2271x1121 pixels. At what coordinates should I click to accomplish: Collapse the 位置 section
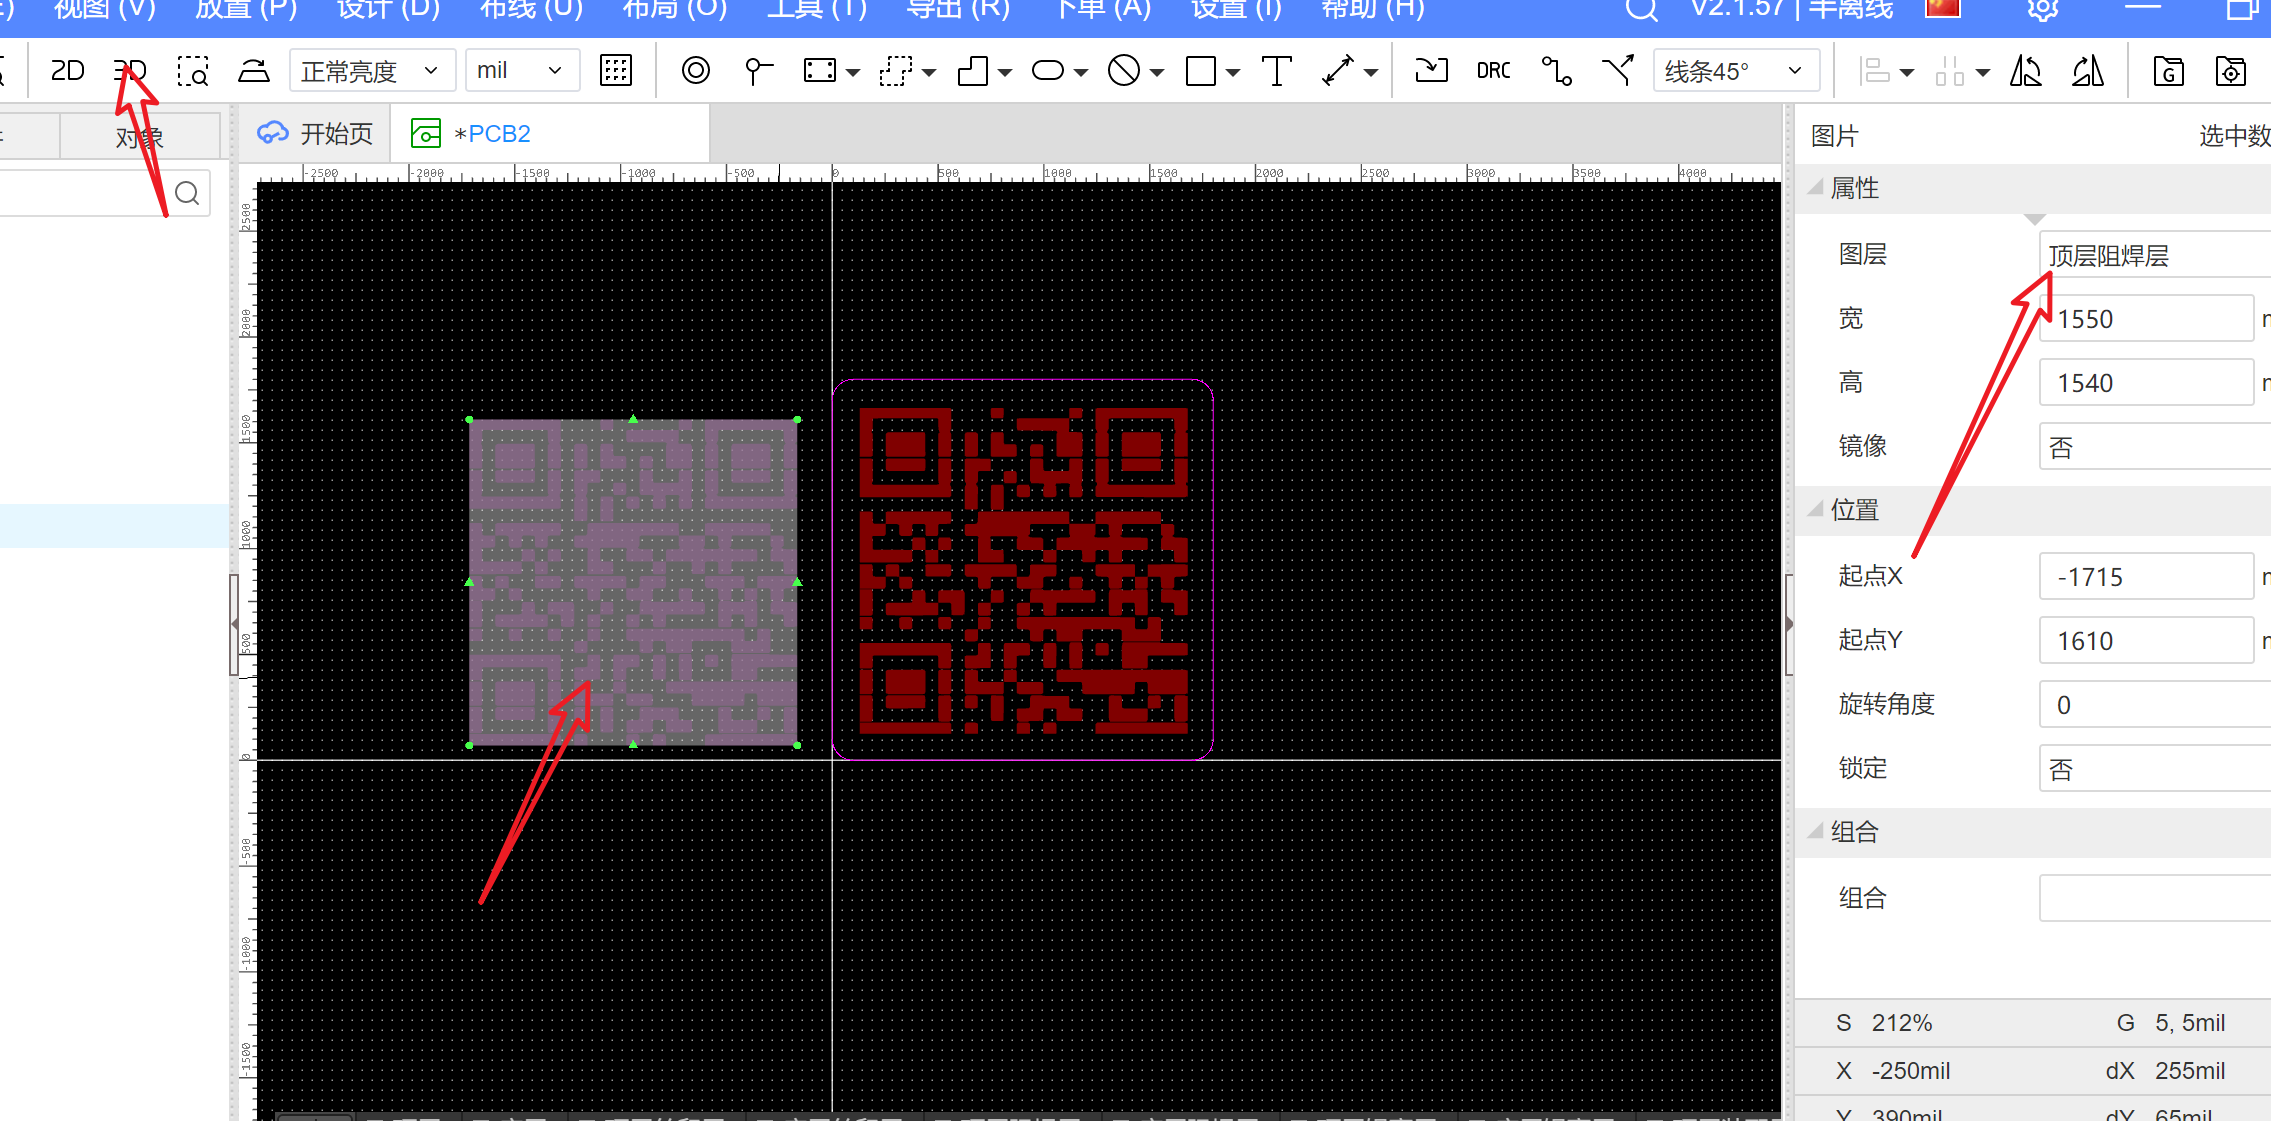click(x=1815, y=510)
